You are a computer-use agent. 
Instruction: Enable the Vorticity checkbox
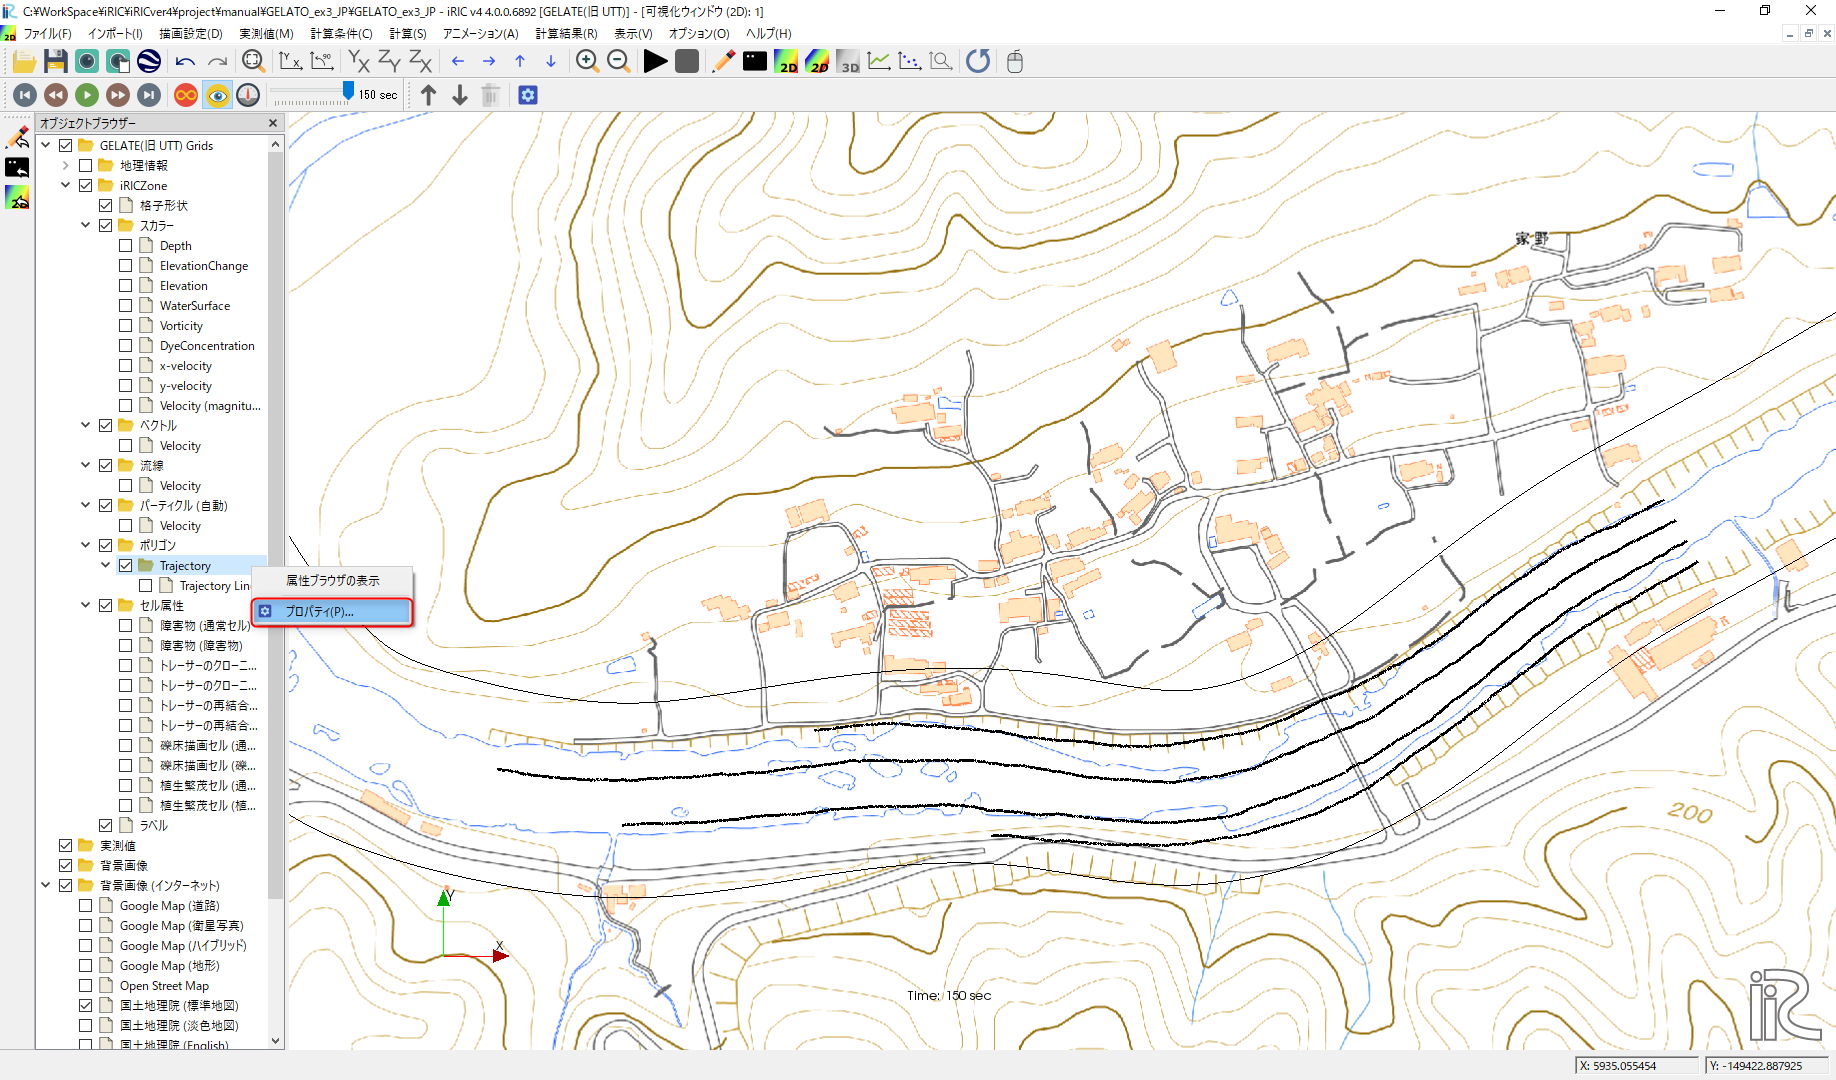125,326
